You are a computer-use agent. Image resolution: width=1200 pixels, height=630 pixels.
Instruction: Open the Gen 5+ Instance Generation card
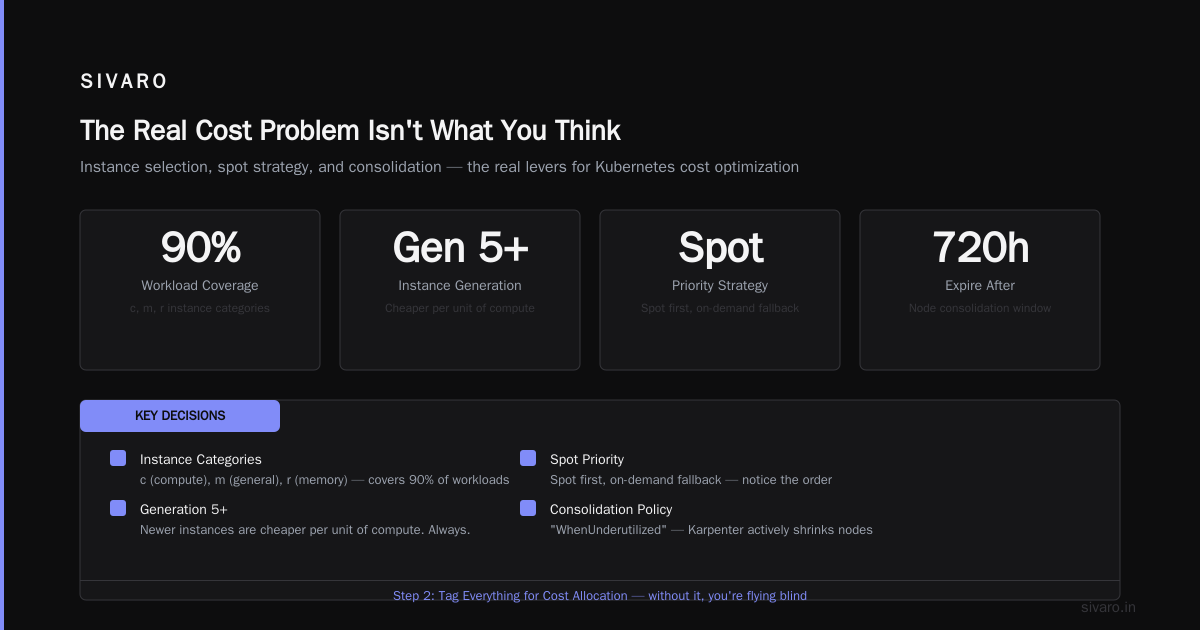click(x=460, y=290)
